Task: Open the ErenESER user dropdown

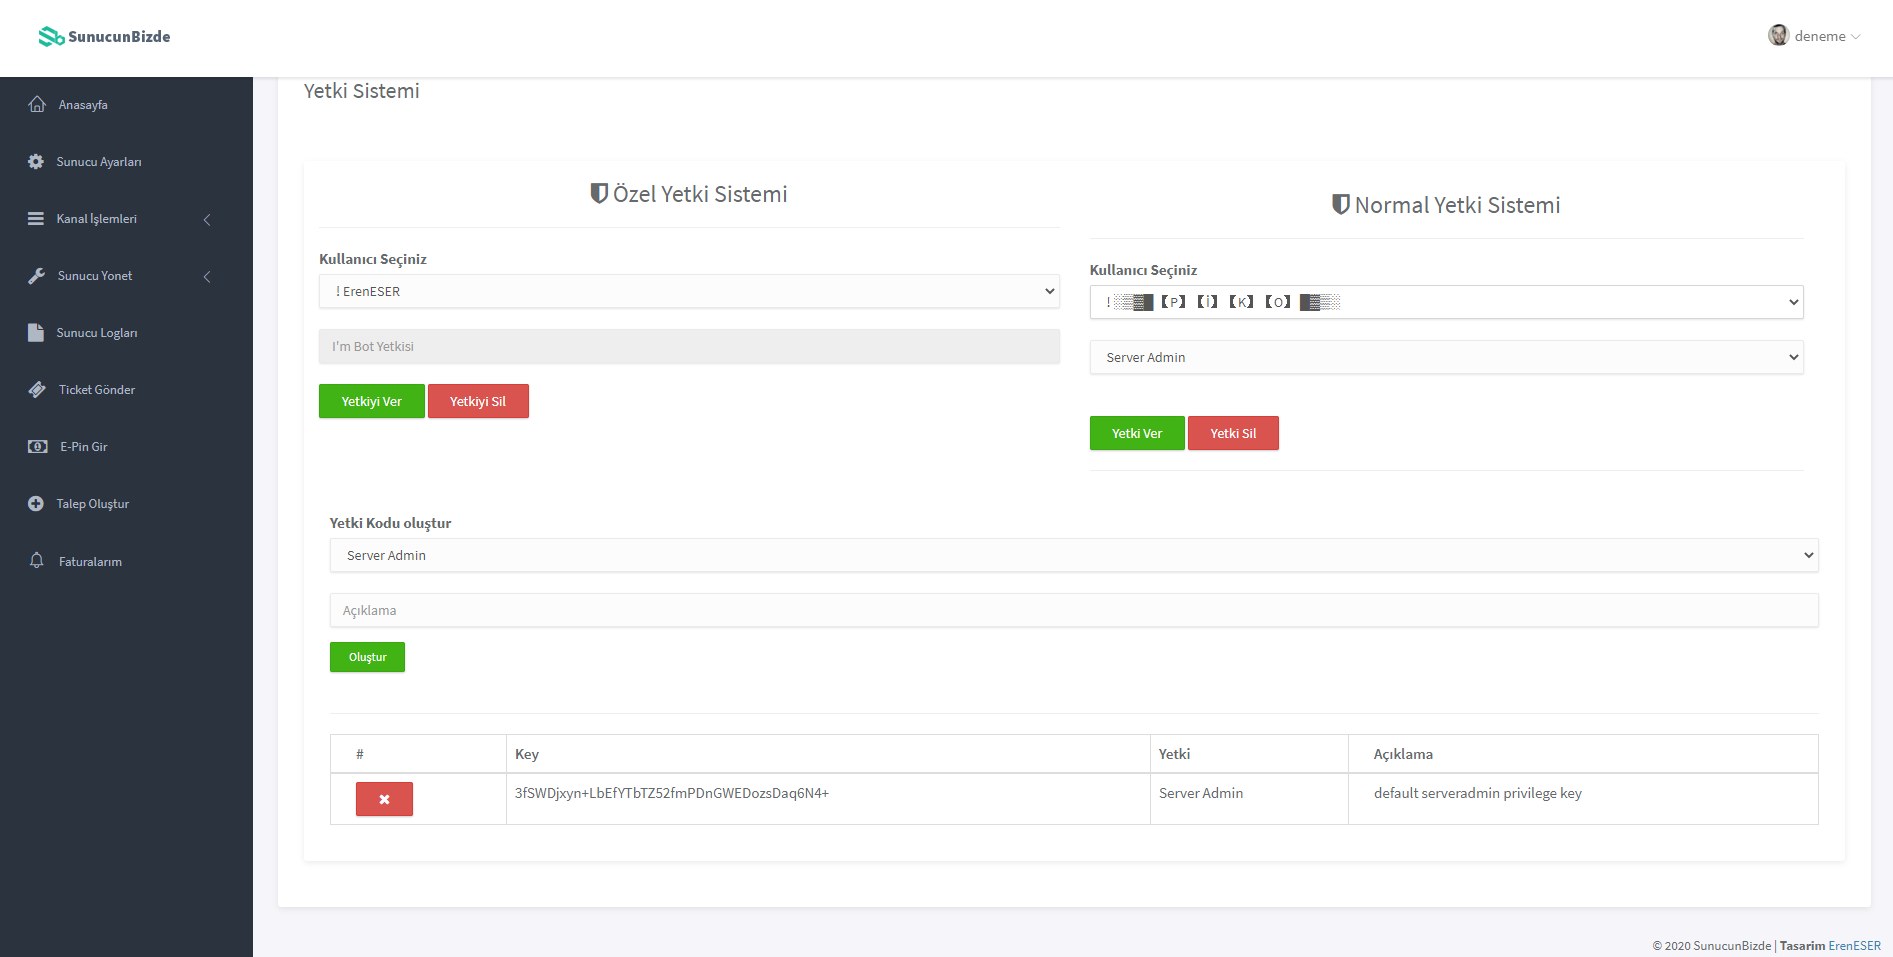Action: coord(688,292)
